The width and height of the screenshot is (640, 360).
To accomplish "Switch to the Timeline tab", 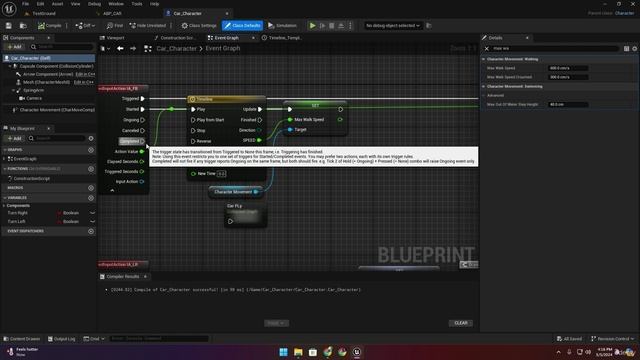I will (x=284, y=38).
